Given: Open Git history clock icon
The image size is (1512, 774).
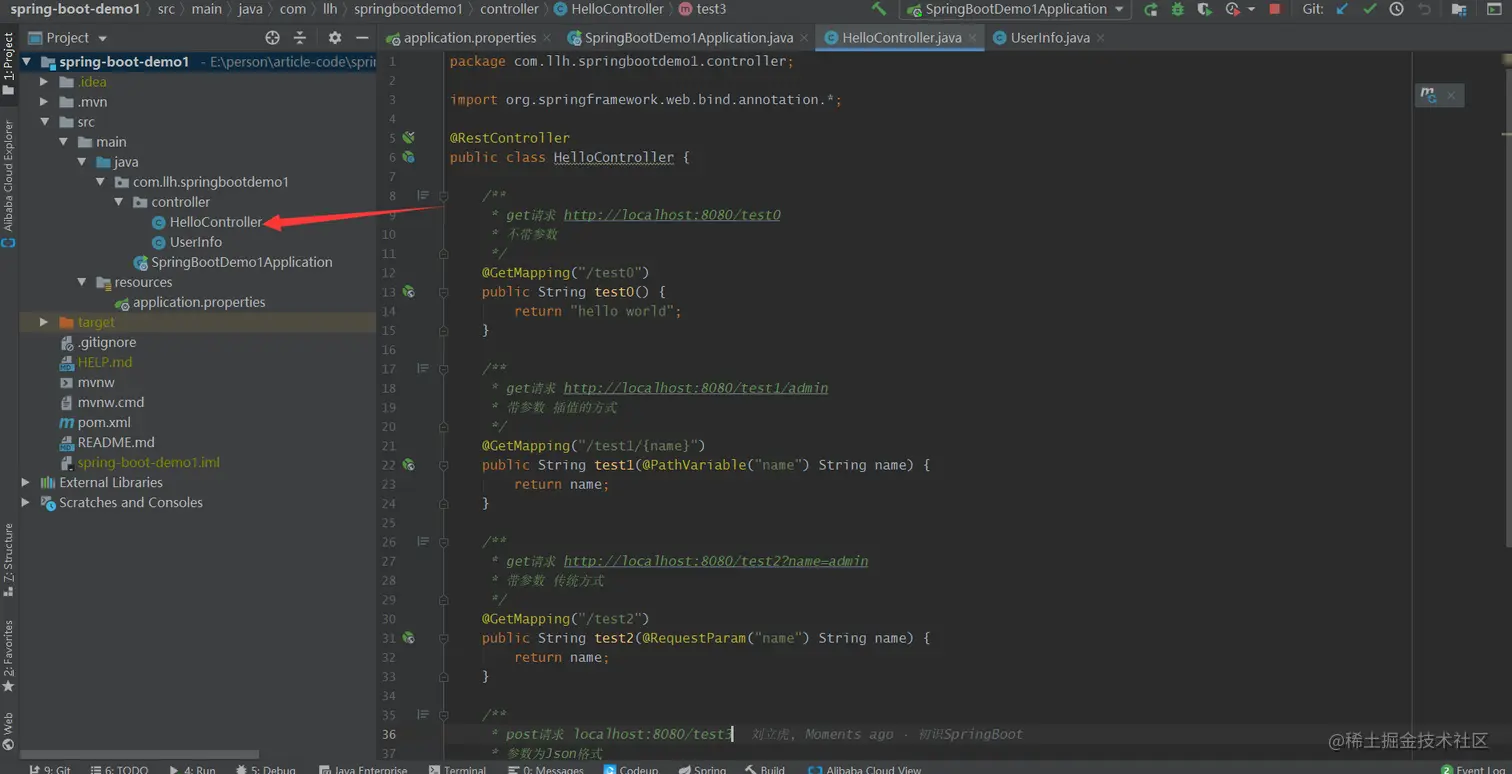Looking at the screenshot, I should (x=1396, y=9).
